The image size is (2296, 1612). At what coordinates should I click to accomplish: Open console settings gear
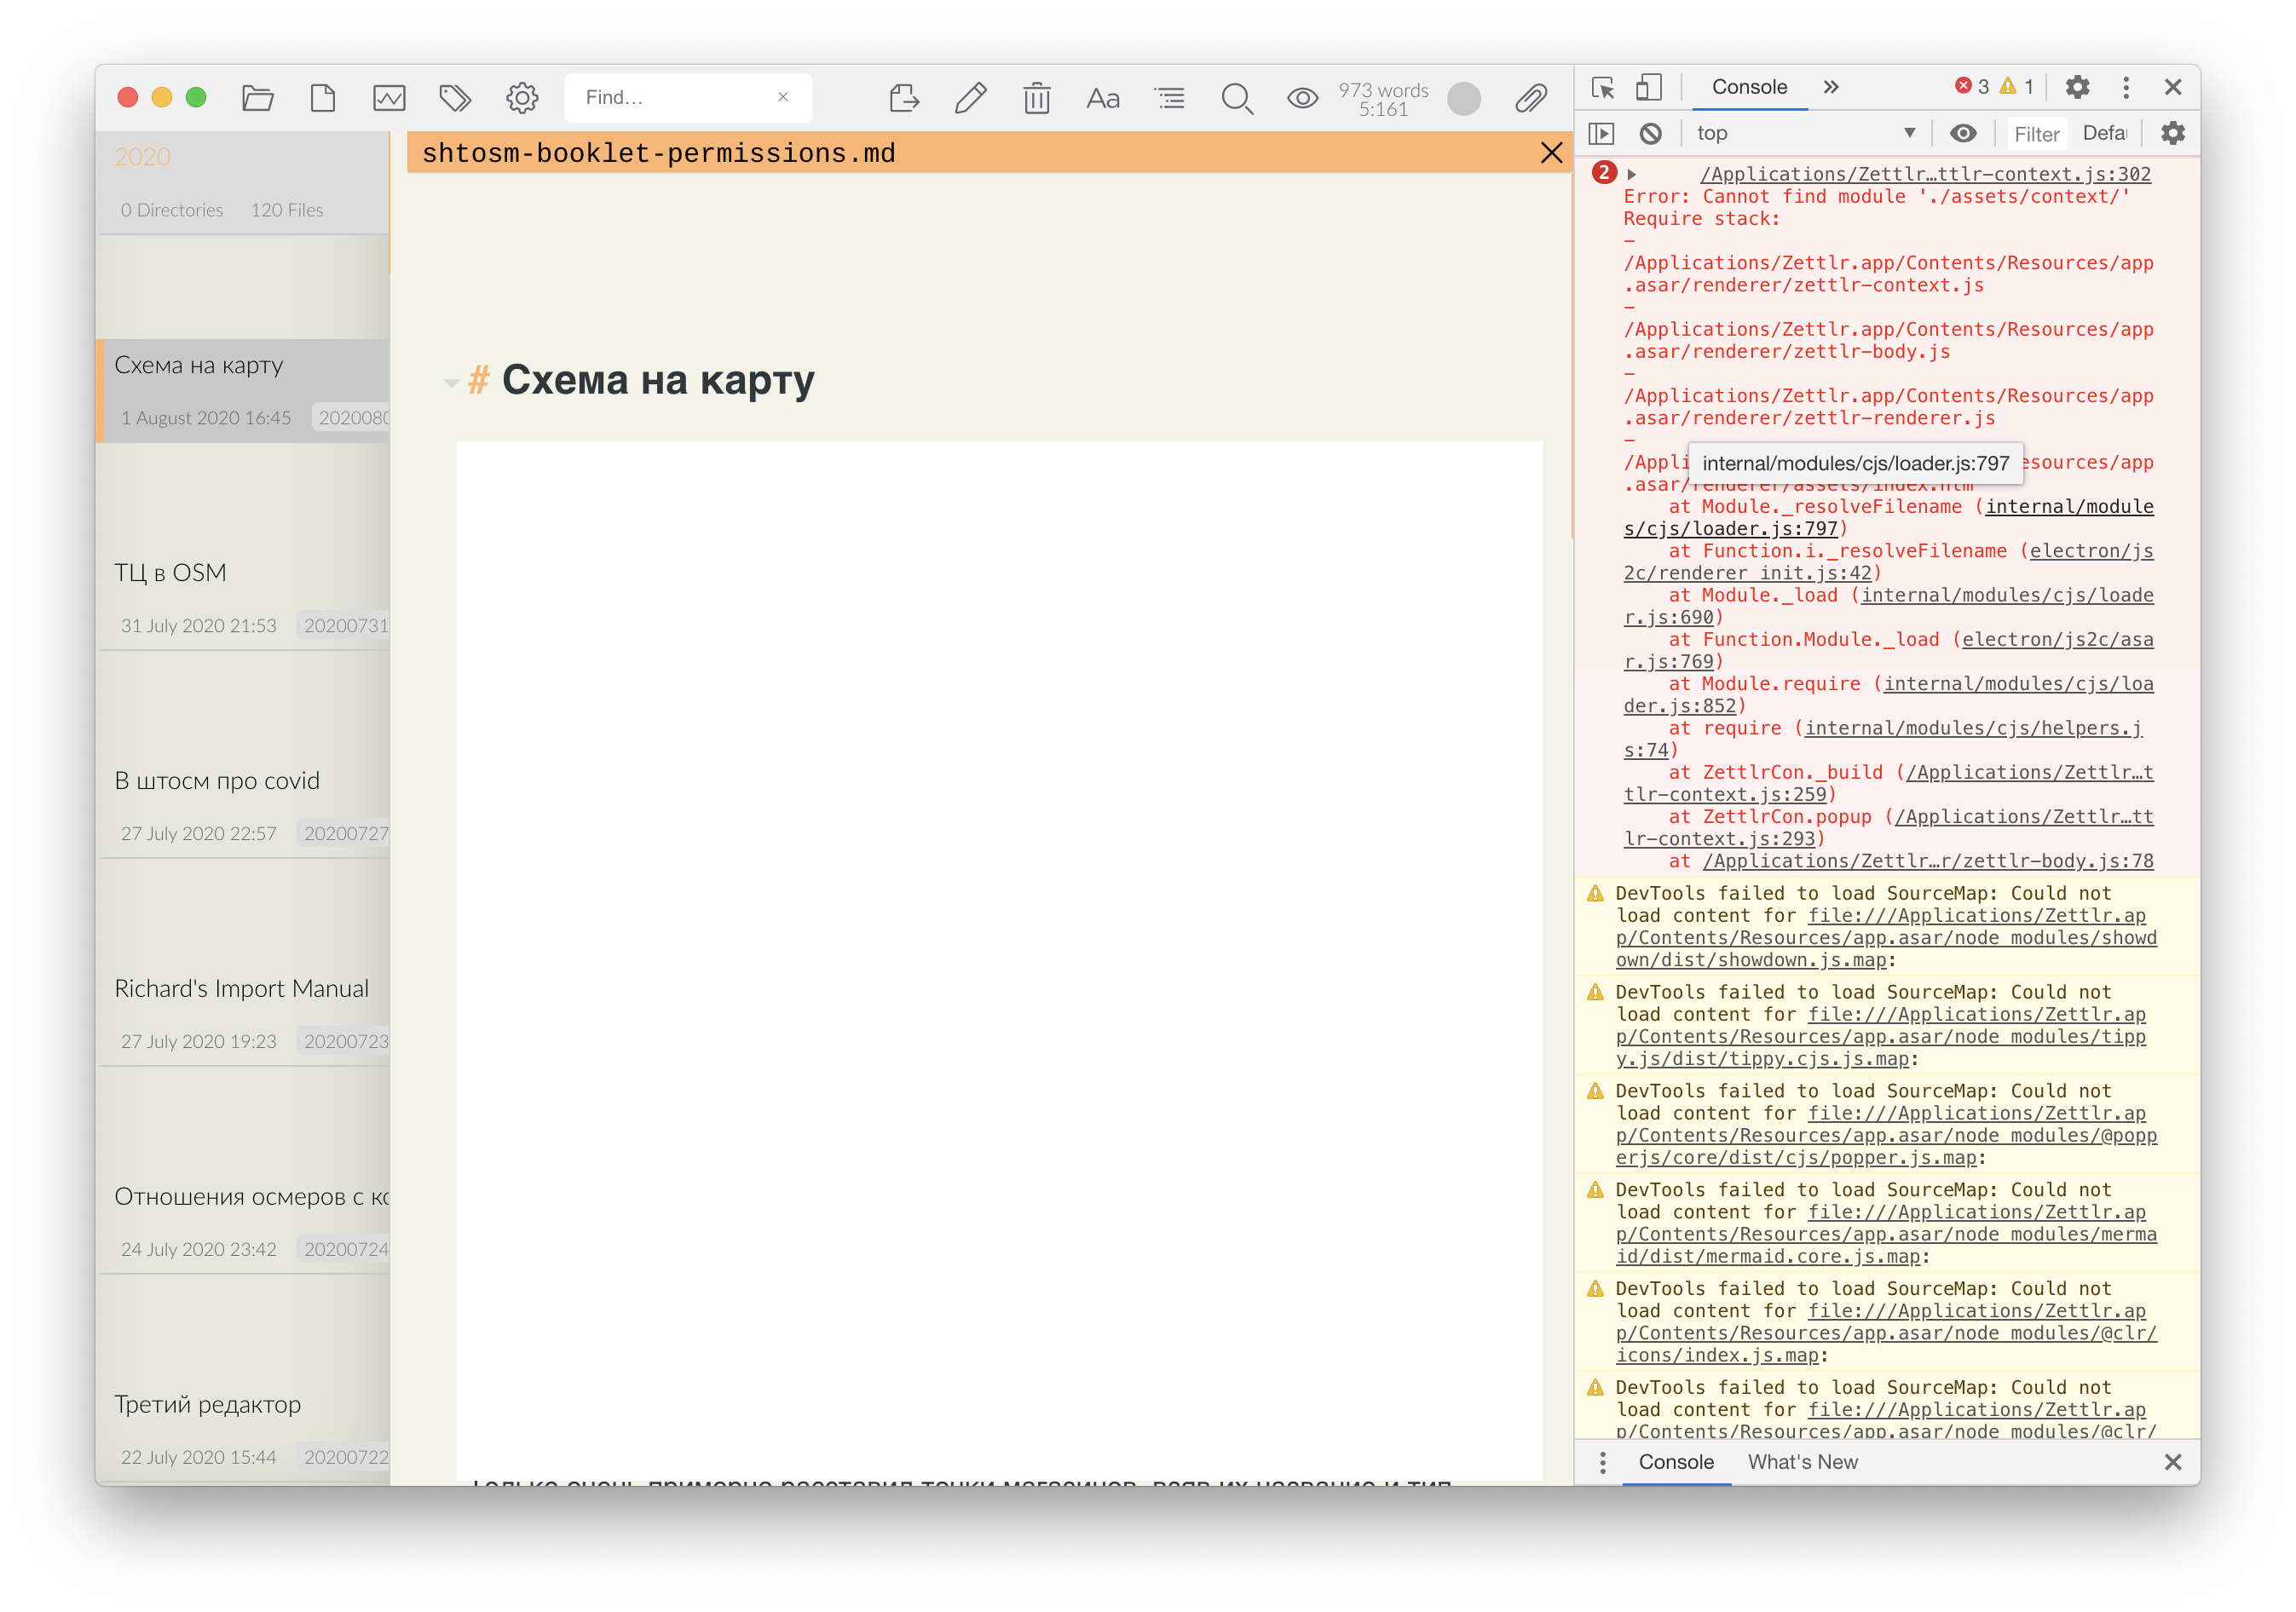[x=2172, y=133]
